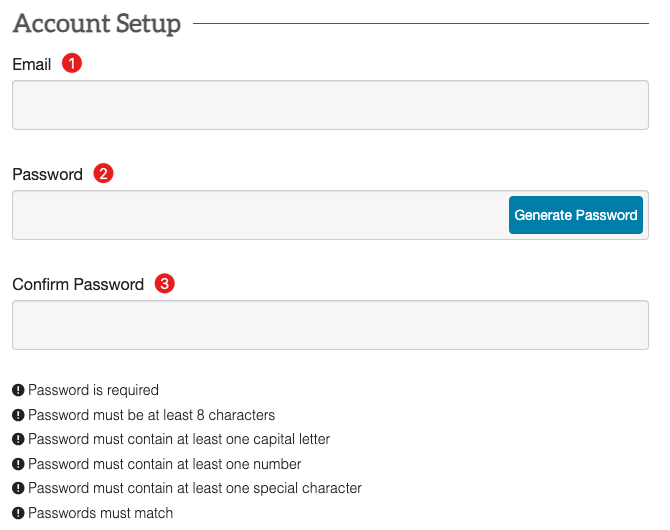Focus the Confirm Password input field
Image resolution: width=670 pixels, height=530 pixels.
pyautogui.click(x=330, y=325)
